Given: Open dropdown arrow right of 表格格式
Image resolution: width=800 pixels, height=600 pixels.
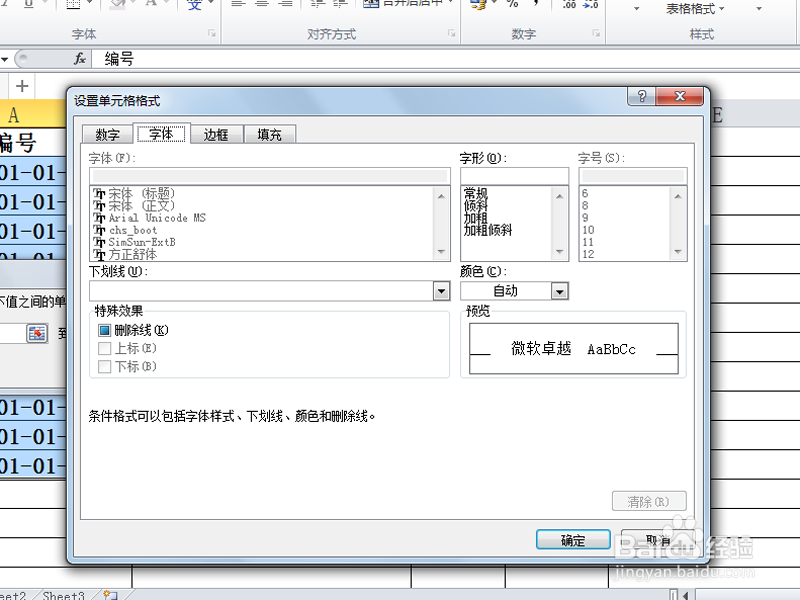Looking at the screenshot, I should click(759, 9).
